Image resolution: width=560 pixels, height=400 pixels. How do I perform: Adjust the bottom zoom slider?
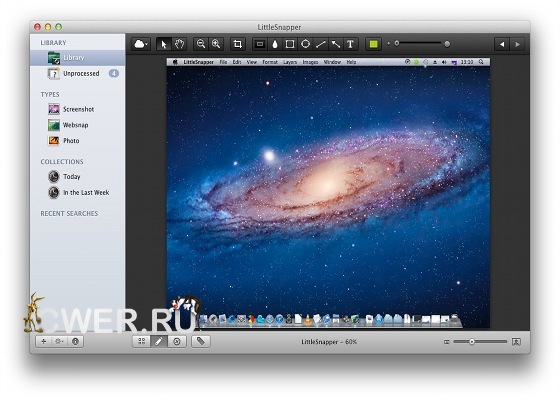pyautogui.click(x=480, y=342)
